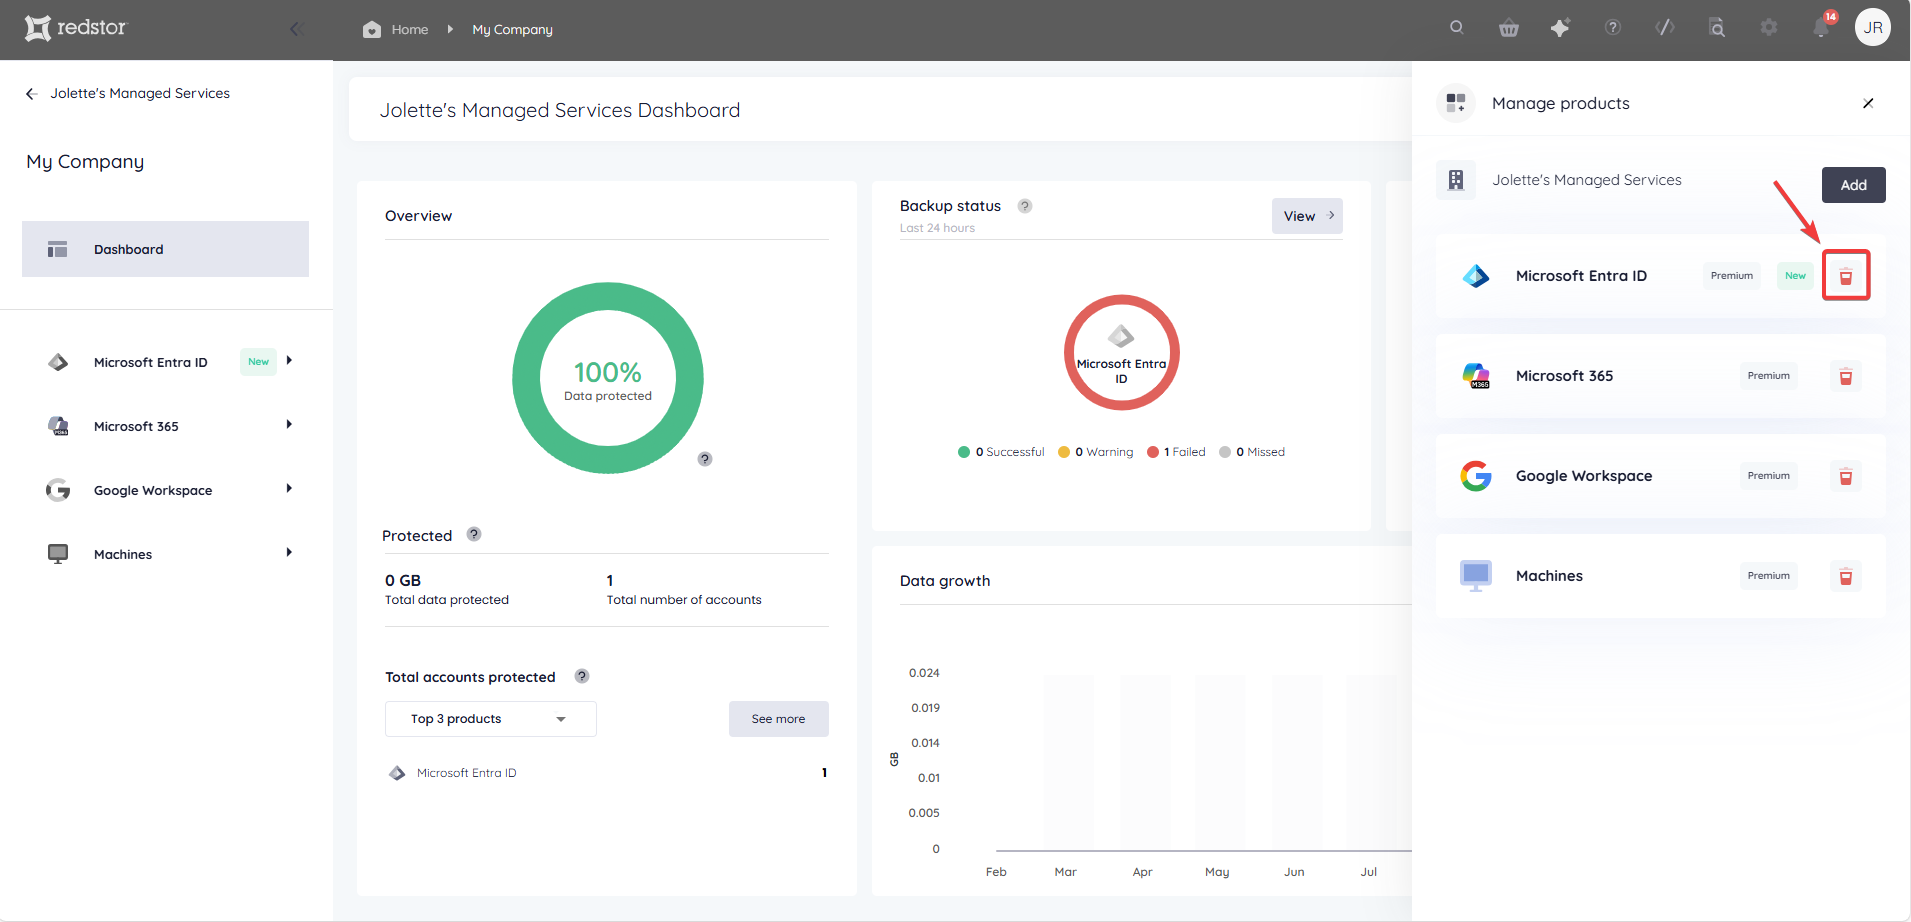Image resolution: width=1911 pixels, height=922 pixels.
Task: Click the Backup status help icon
Action: point(1025,206)
